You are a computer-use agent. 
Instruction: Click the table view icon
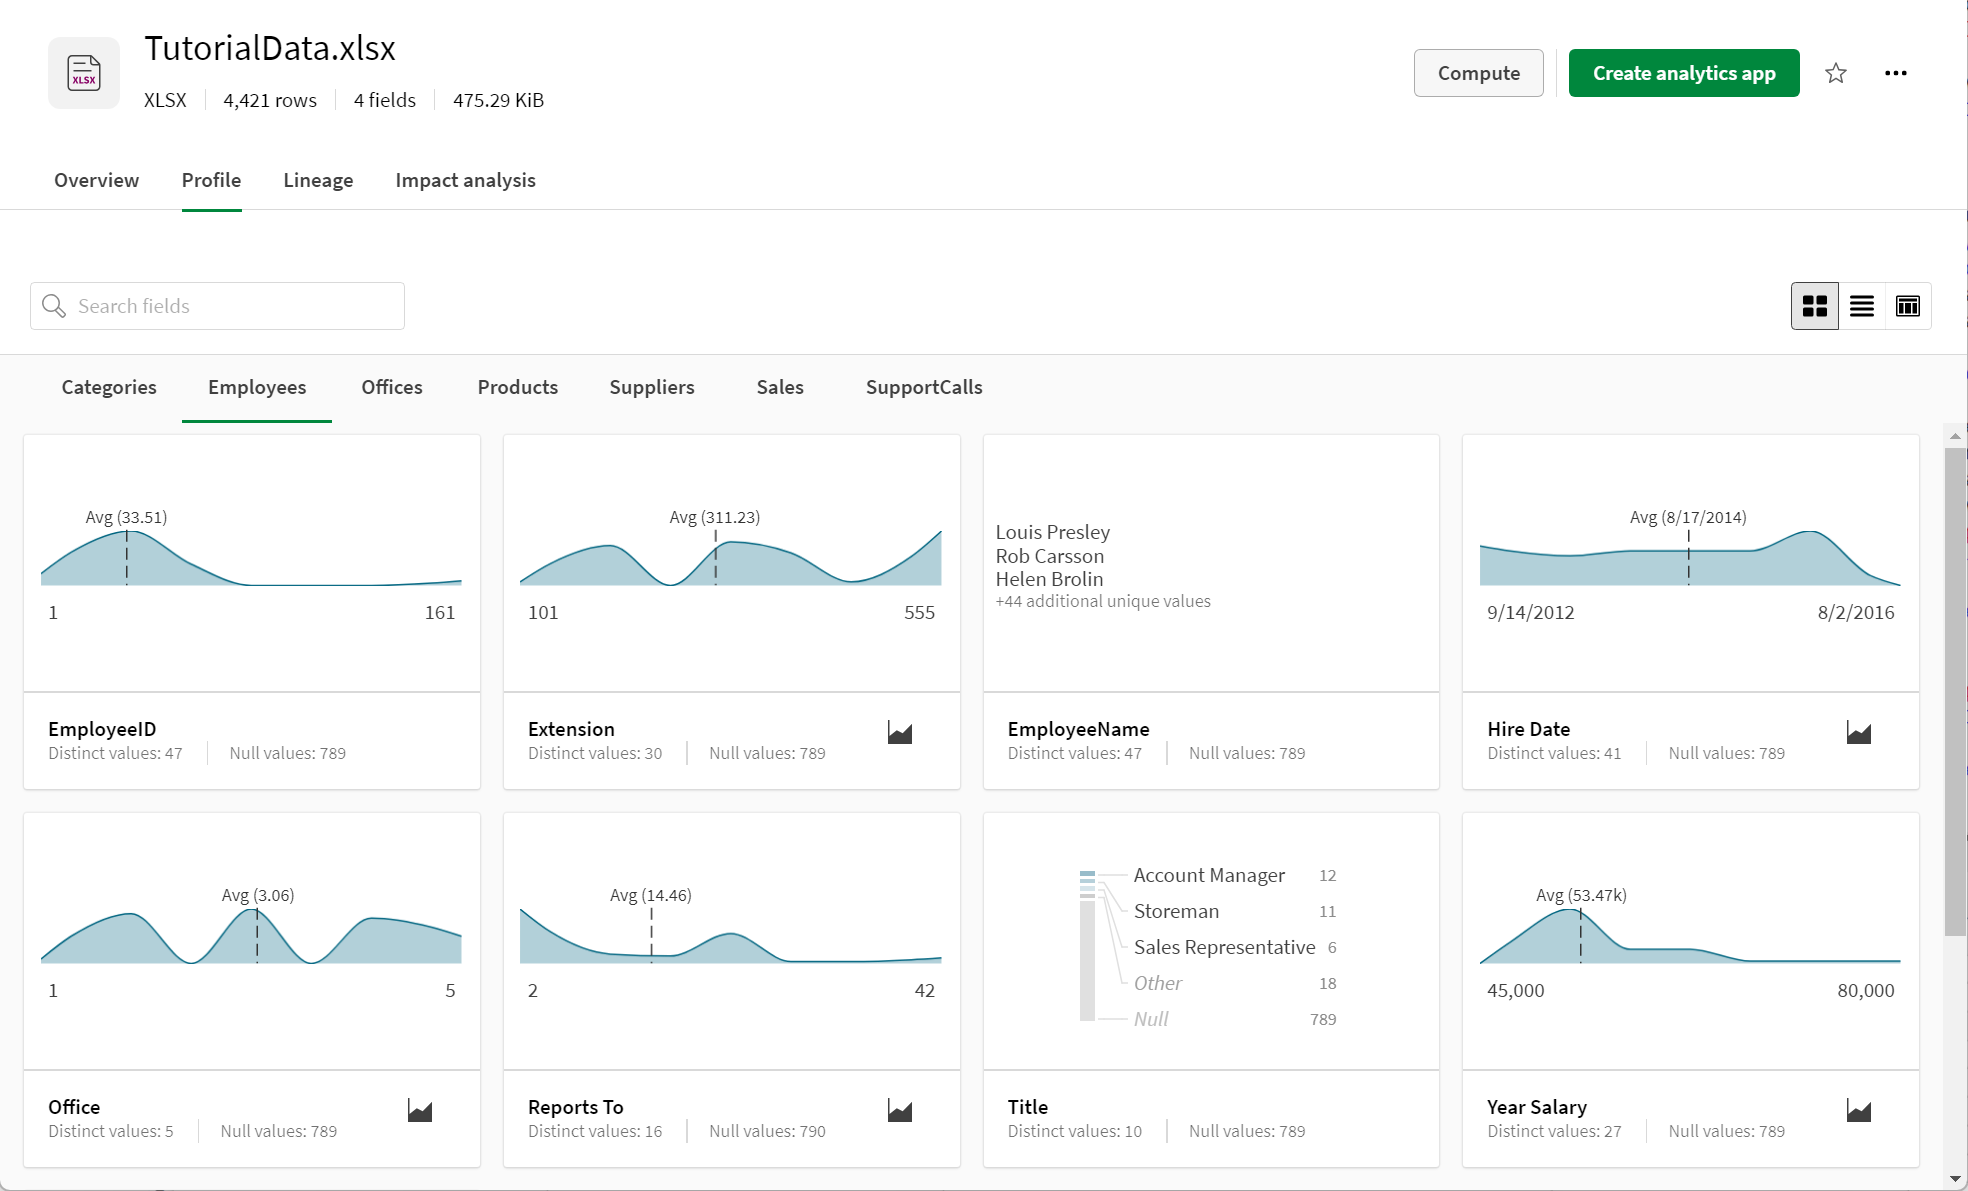(x=1906, y=305)
